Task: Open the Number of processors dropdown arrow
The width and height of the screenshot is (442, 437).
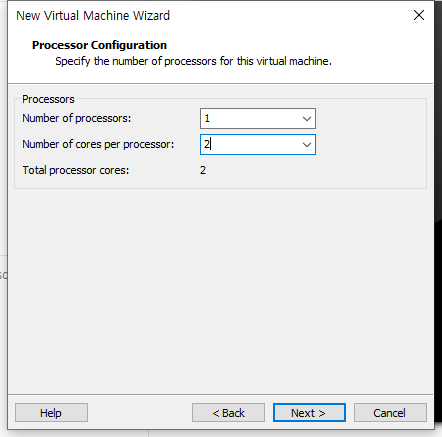Action: point(307,119)
